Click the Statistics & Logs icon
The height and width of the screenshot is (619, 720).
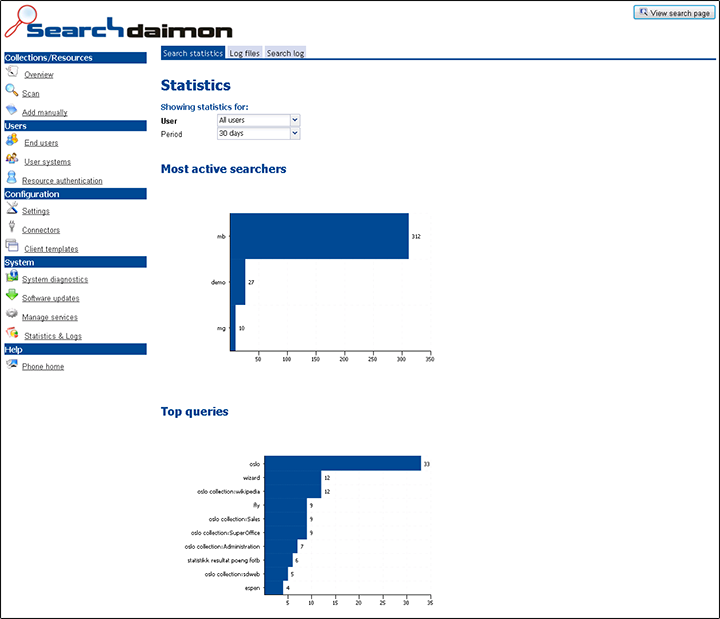pyautogui.click(x=12, y=332)
